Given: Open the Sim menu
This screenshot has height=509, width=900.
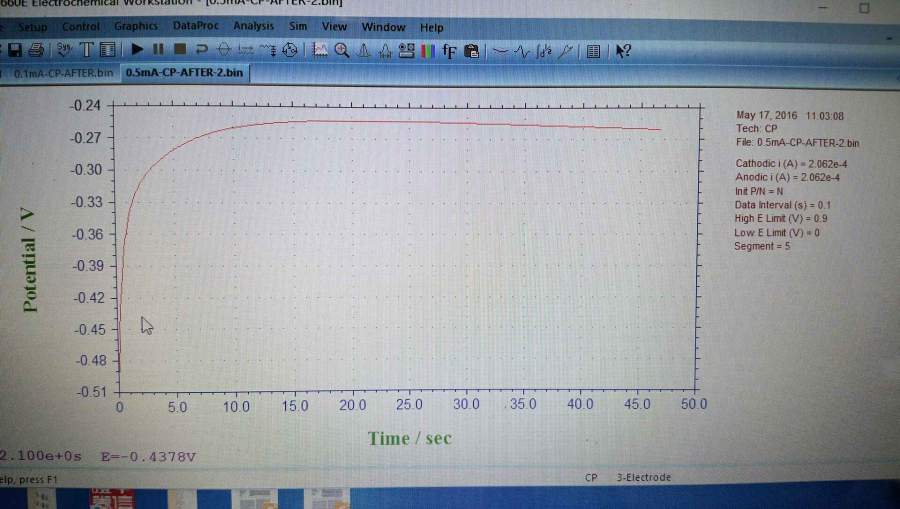Looking at the screenshot, I should point(298,26).
